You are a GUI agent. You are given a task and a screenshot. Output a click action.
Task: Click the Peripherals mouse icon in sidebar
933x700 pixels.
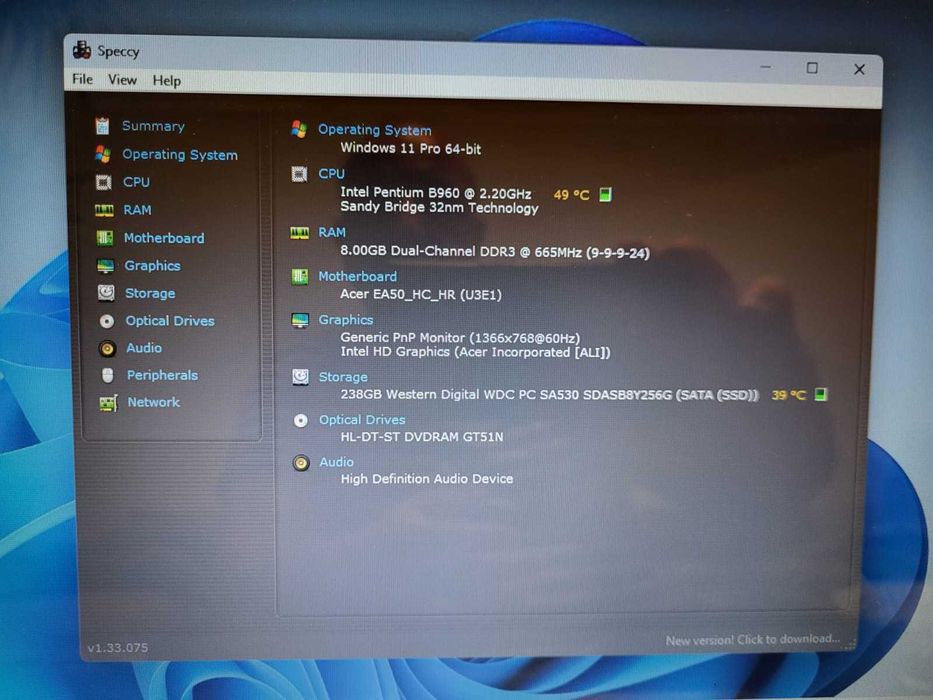[x=108, y=375]
